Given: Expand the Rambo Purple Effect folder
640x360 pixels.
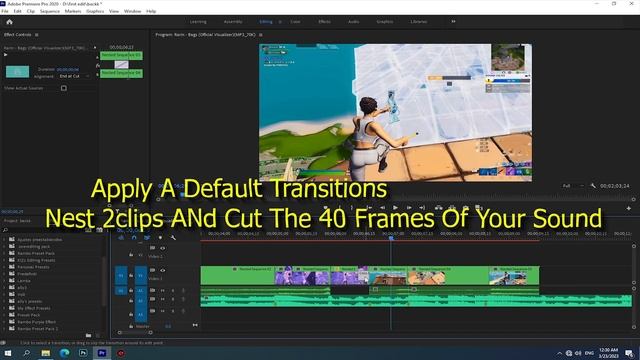Looking at the screenshot, I should pyautogui.click(x=4, y=322).
